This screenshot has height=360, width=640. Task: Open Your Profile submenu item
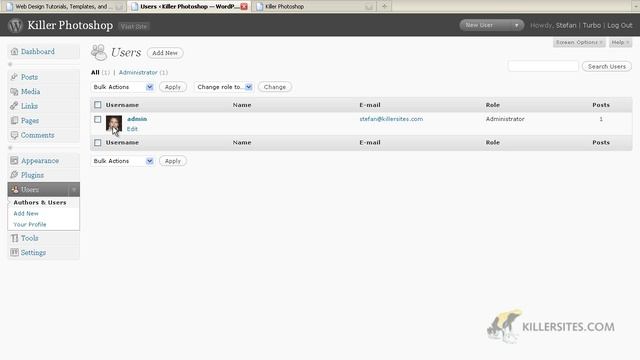pos(30,224)
